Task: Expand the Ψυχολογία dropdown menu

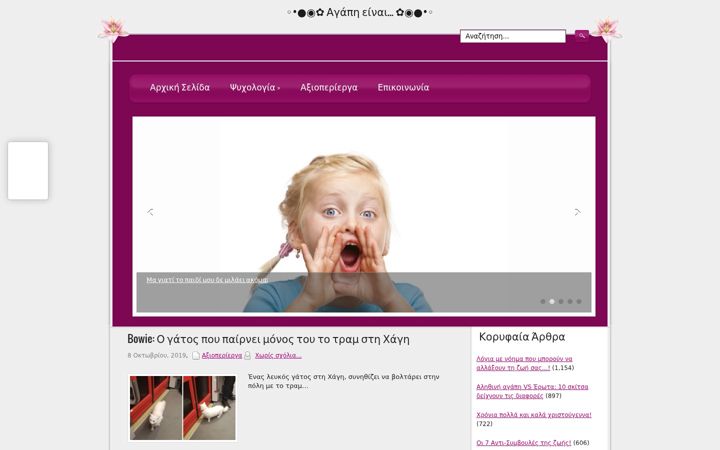Action: (x=254, y=87)
